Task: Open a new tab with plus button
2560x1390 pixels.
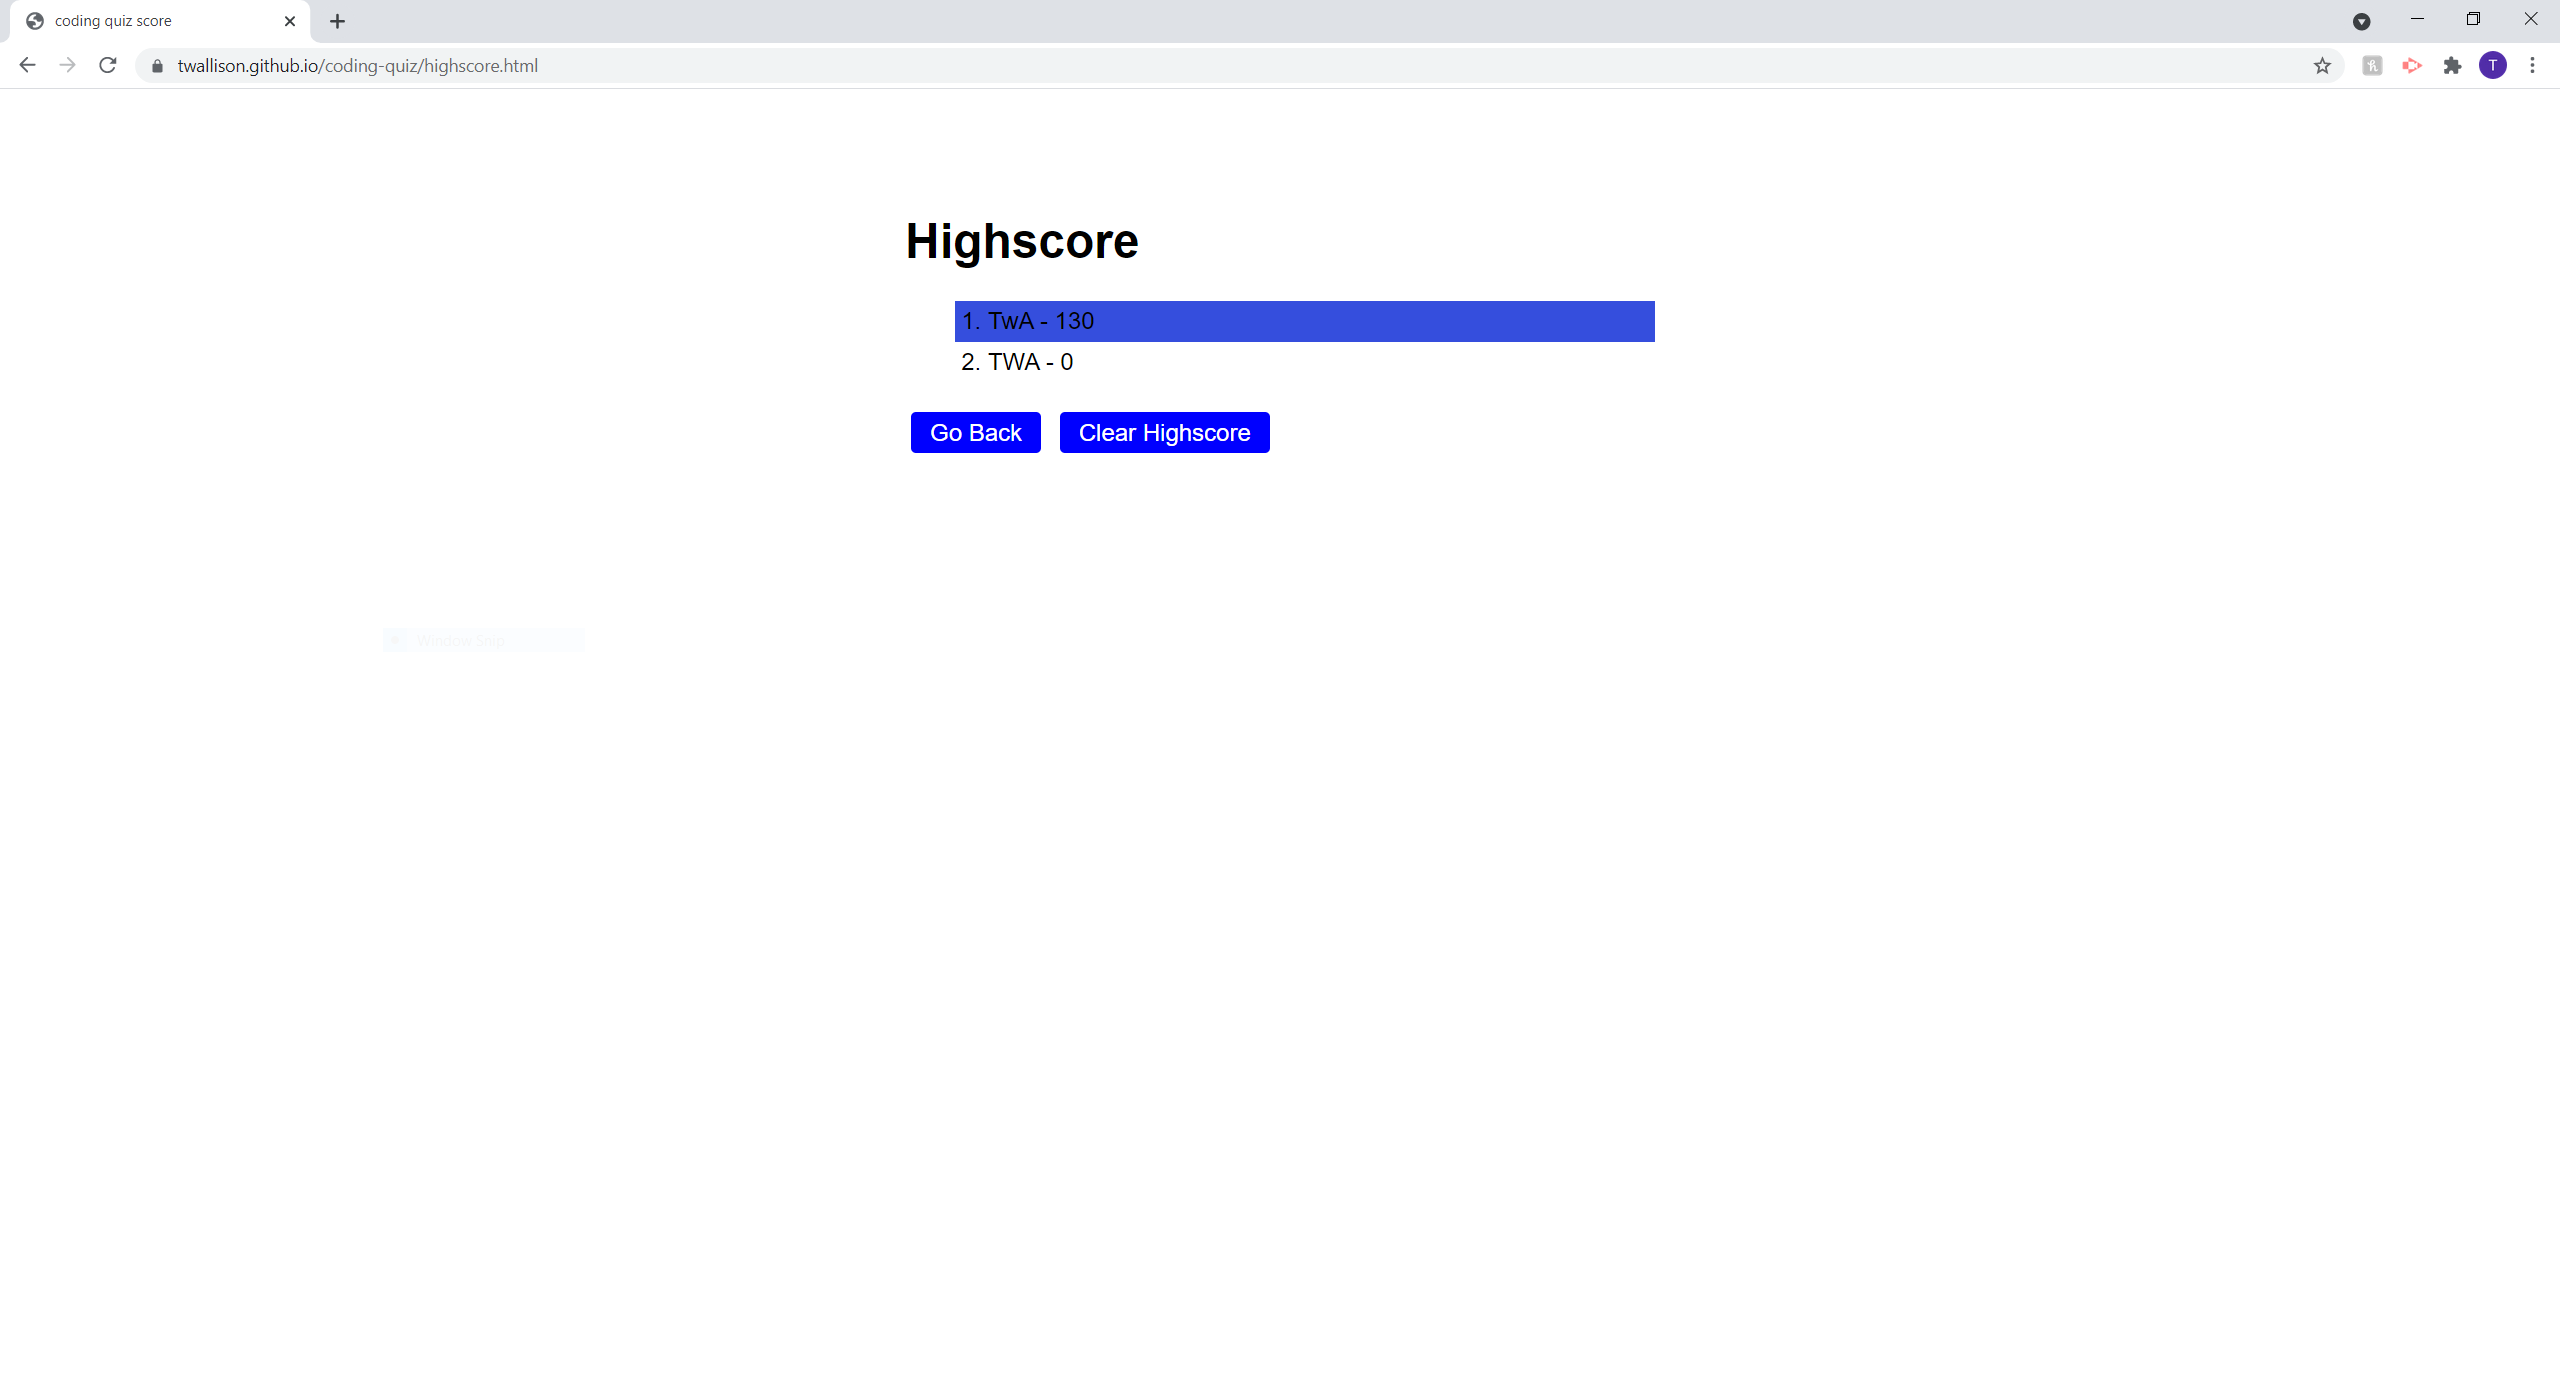Action: click(337, 21)
